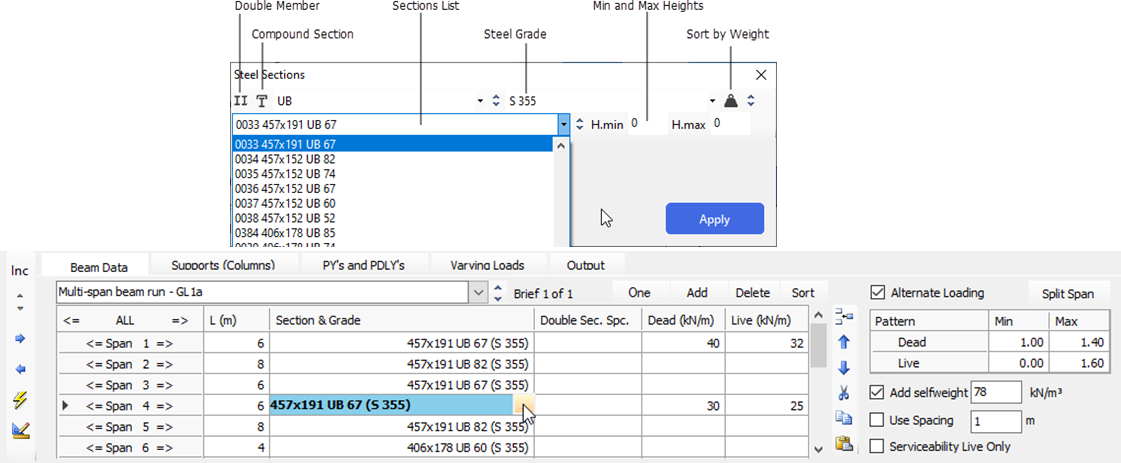
Task: Click the insert row icon beside the table
Action: [x=844, y=315]
